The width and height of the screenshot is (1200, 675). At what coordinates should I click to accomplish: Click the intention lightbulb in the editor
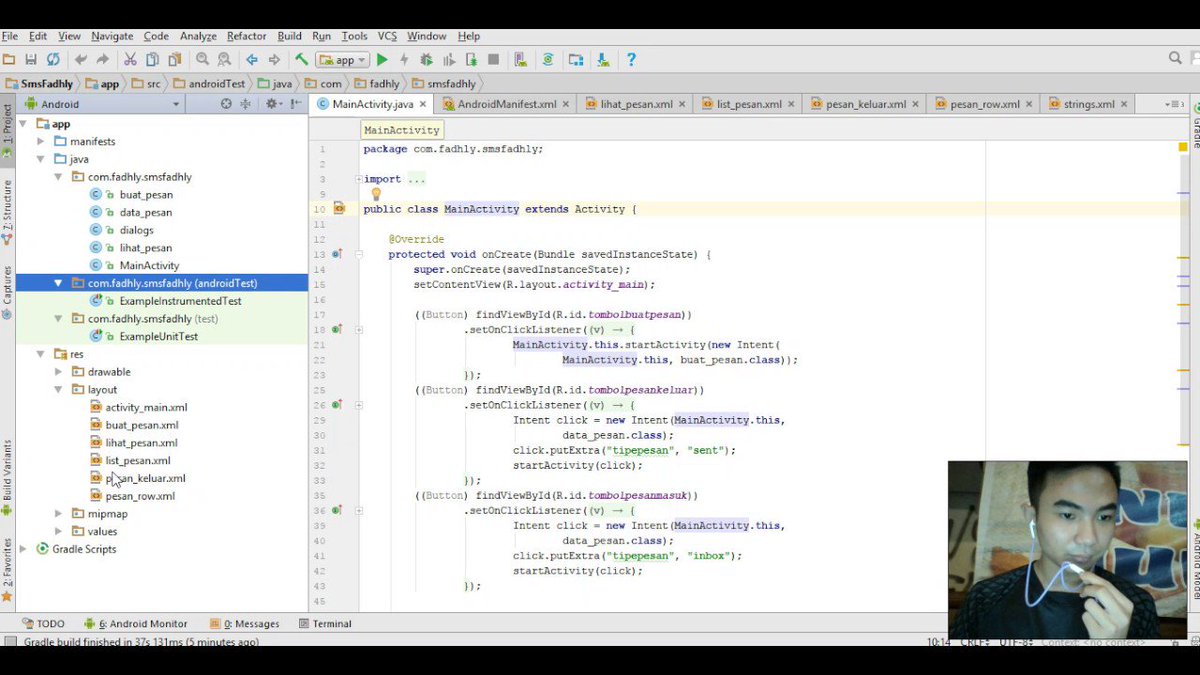tap(376, 194)
